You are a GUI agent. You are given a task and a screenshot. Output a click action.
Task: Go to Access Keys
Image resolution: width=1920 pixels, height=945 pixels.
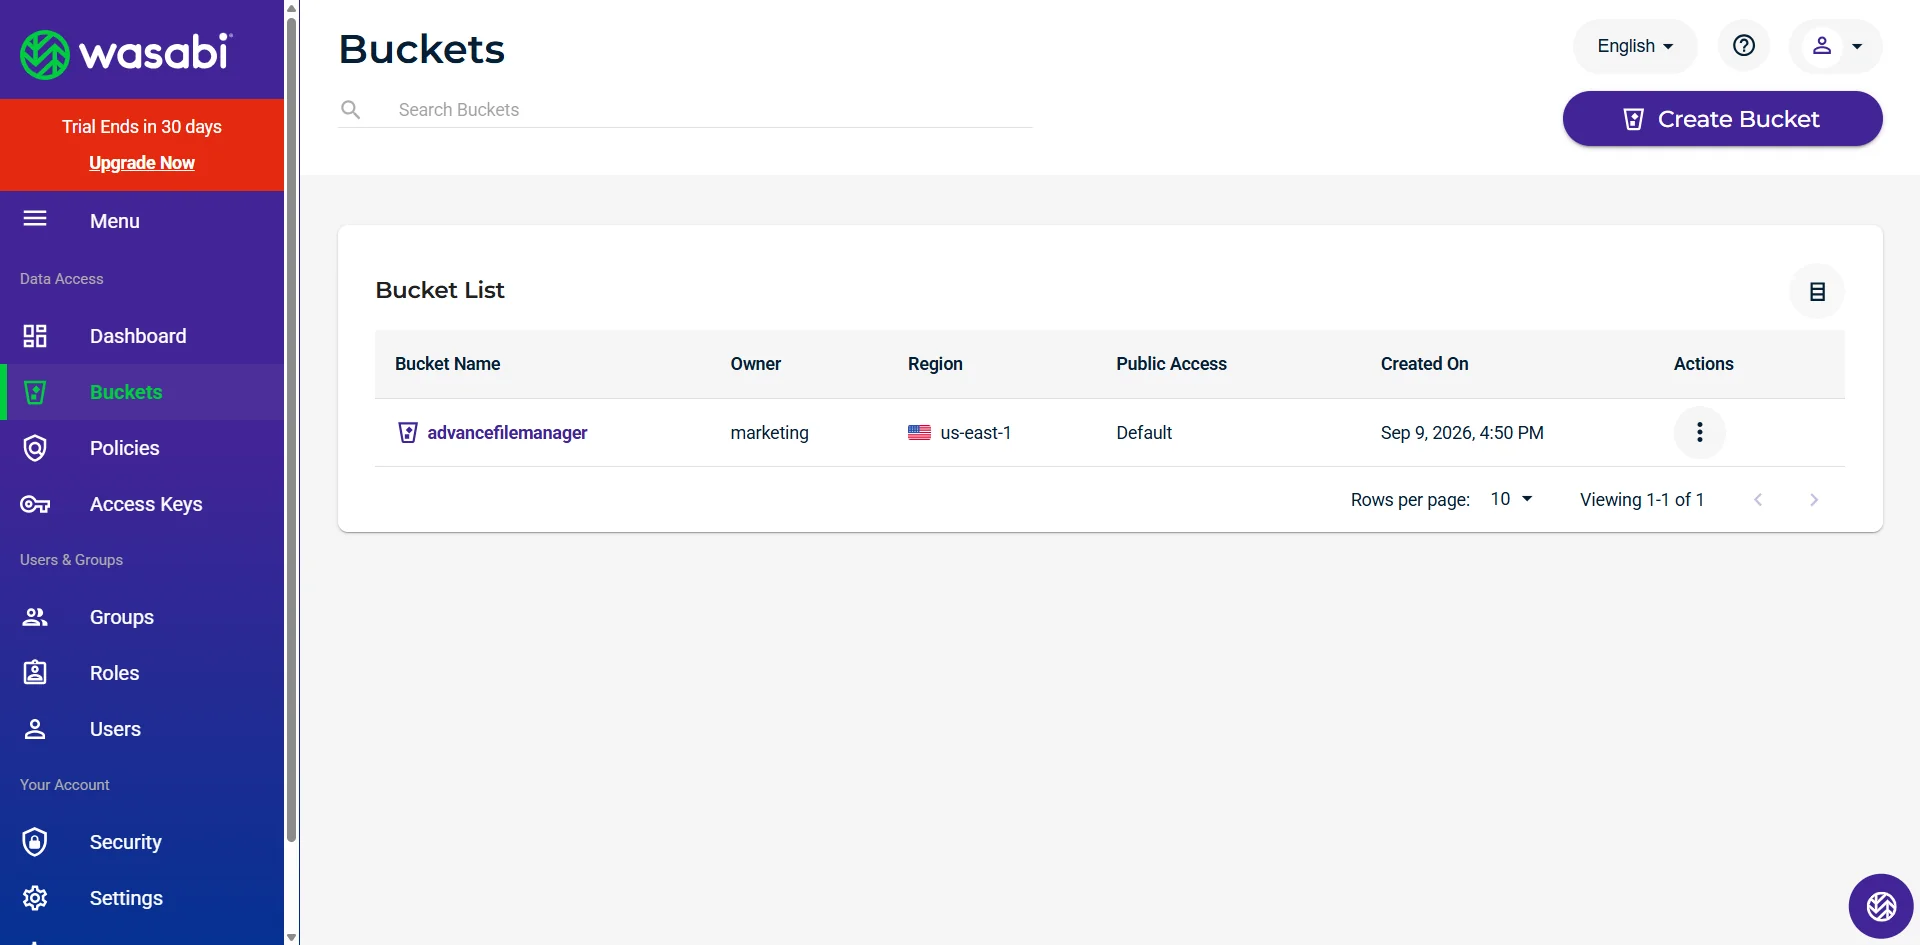coord(142,504)
